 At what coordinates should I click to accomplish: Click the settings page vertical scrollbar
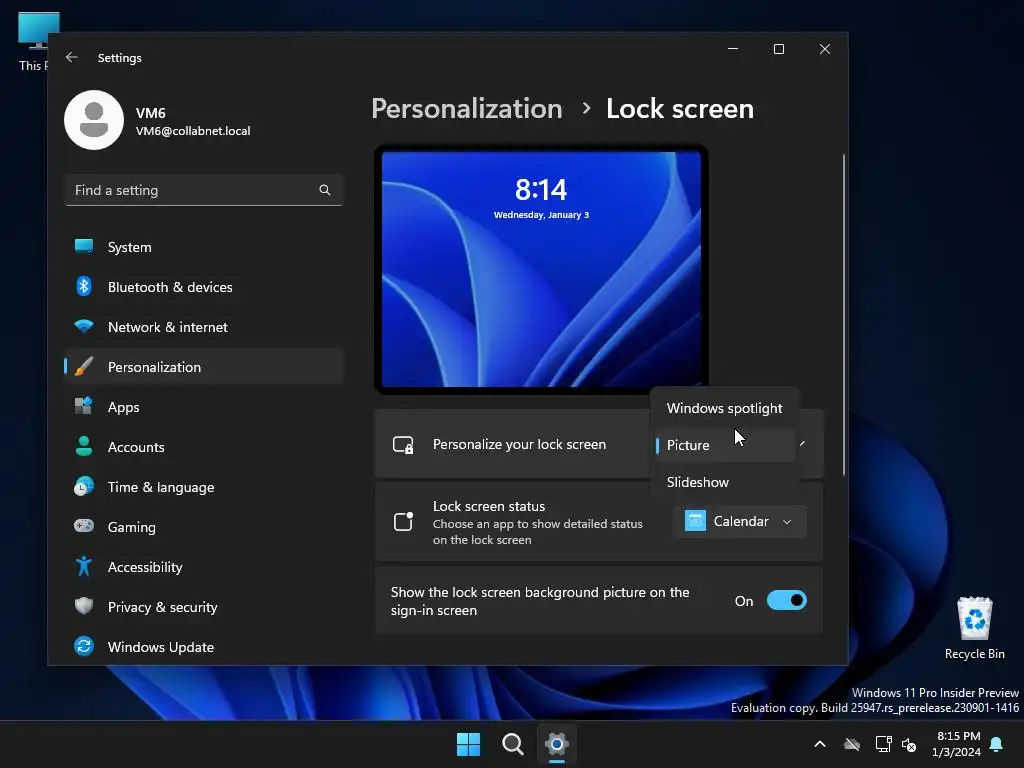[x=843, y=315]
